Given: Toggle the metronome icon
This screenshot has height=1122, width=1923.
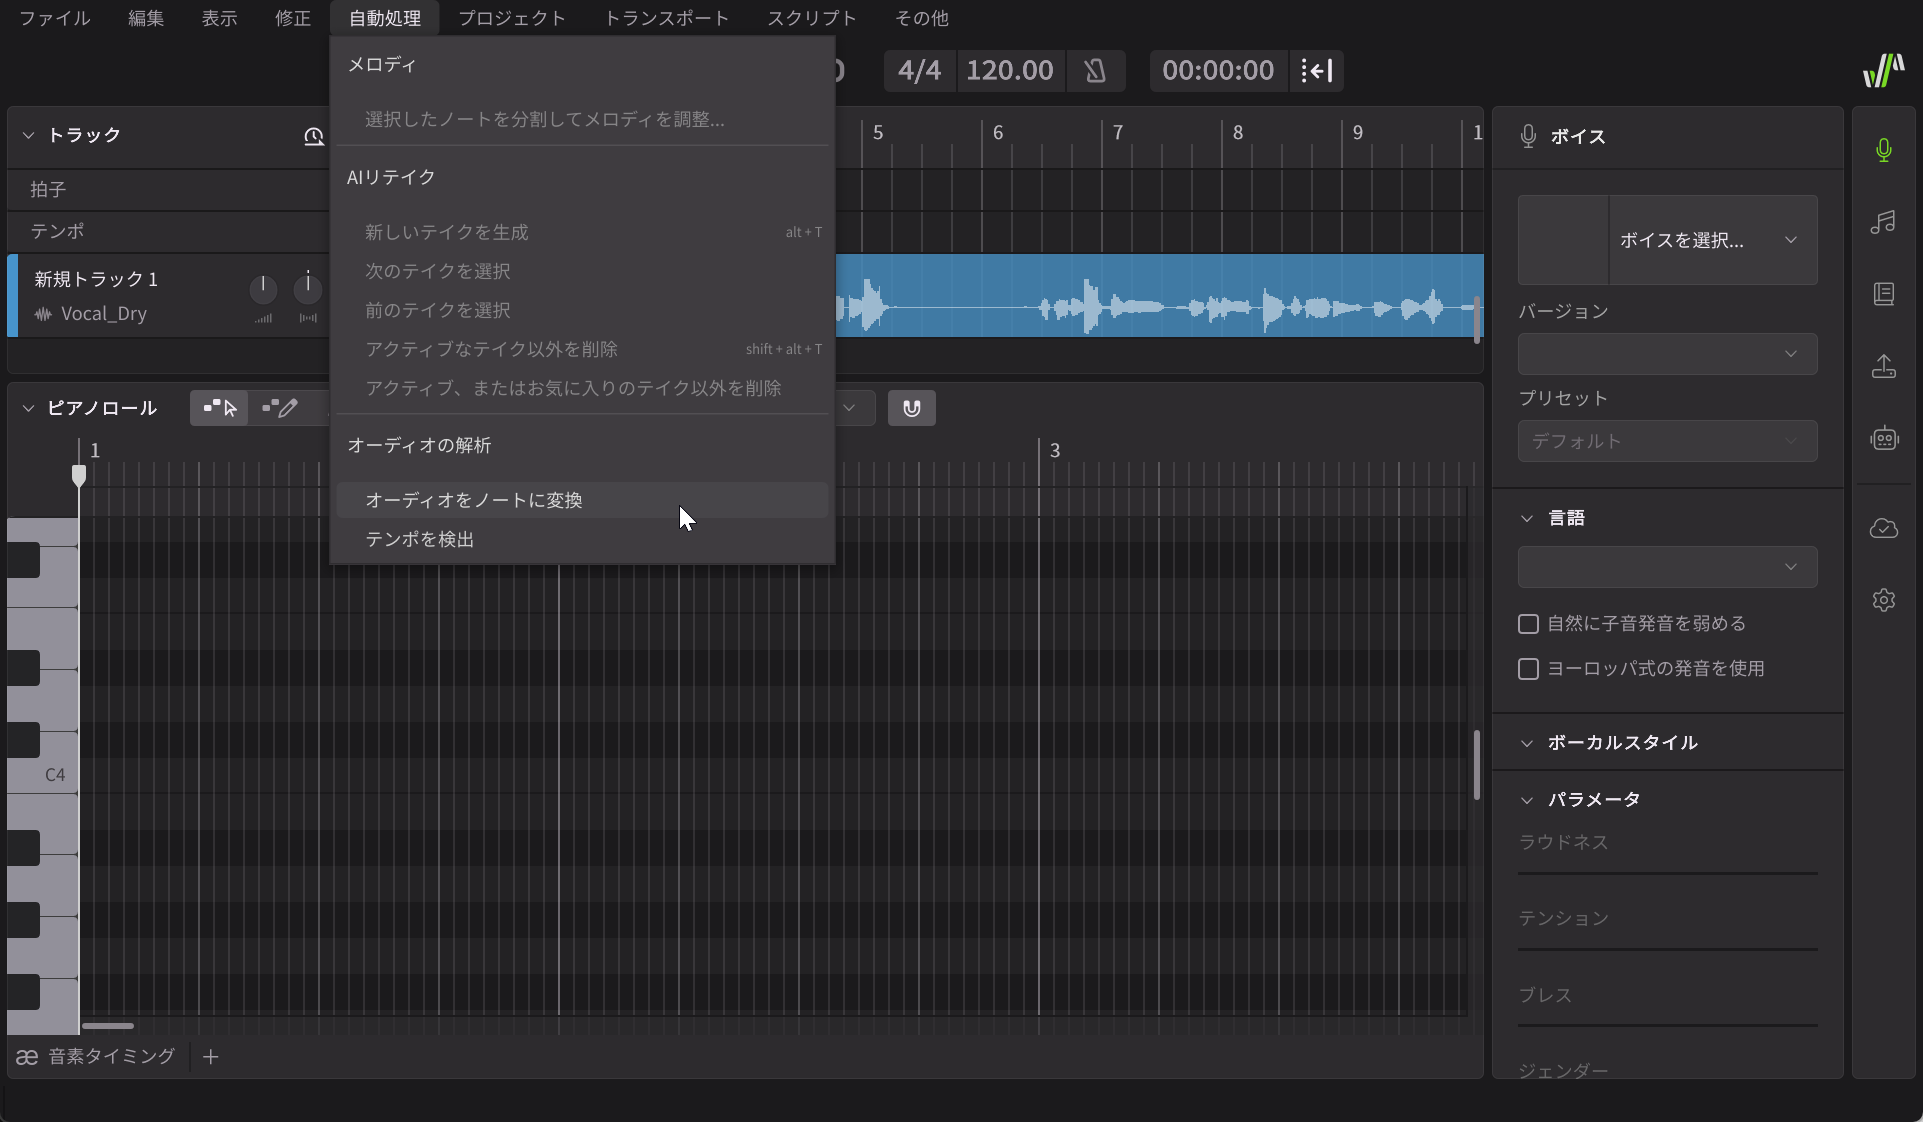Looking at the screenshot, I should (1095, 71).
